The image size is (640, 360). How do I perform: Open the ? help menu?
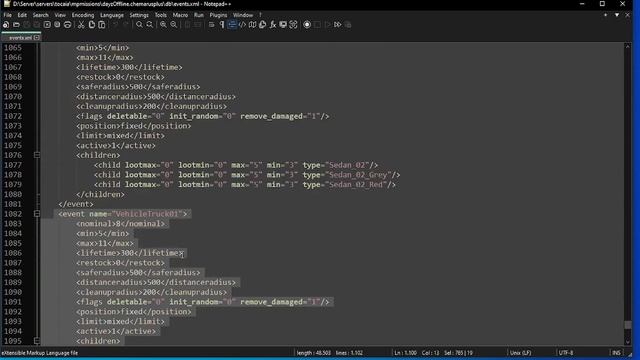coord(260,15)
